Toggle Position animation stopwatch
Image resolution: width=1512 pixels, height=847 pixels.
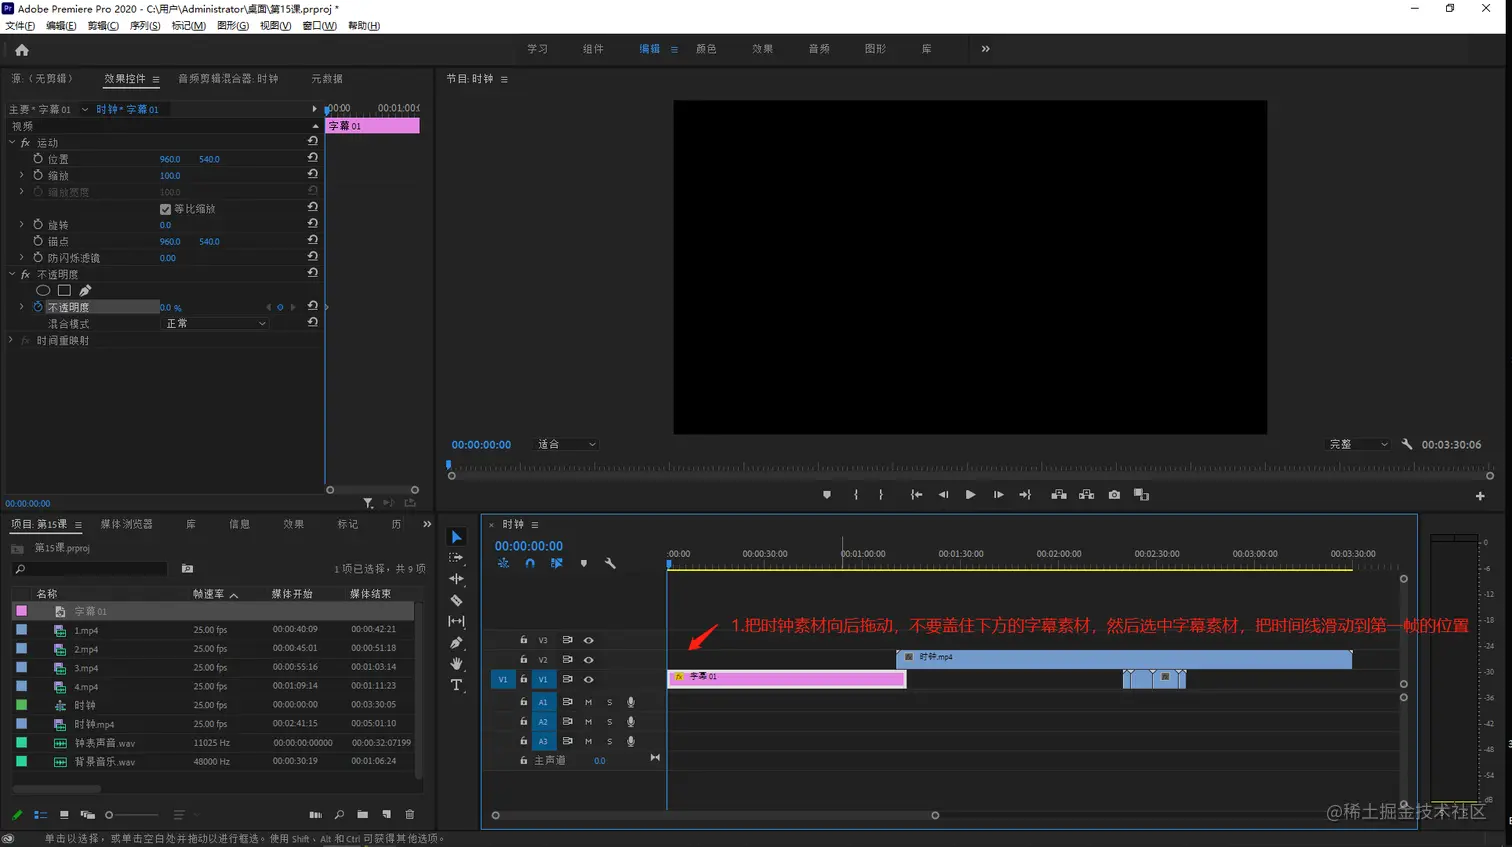click(38, 158)
